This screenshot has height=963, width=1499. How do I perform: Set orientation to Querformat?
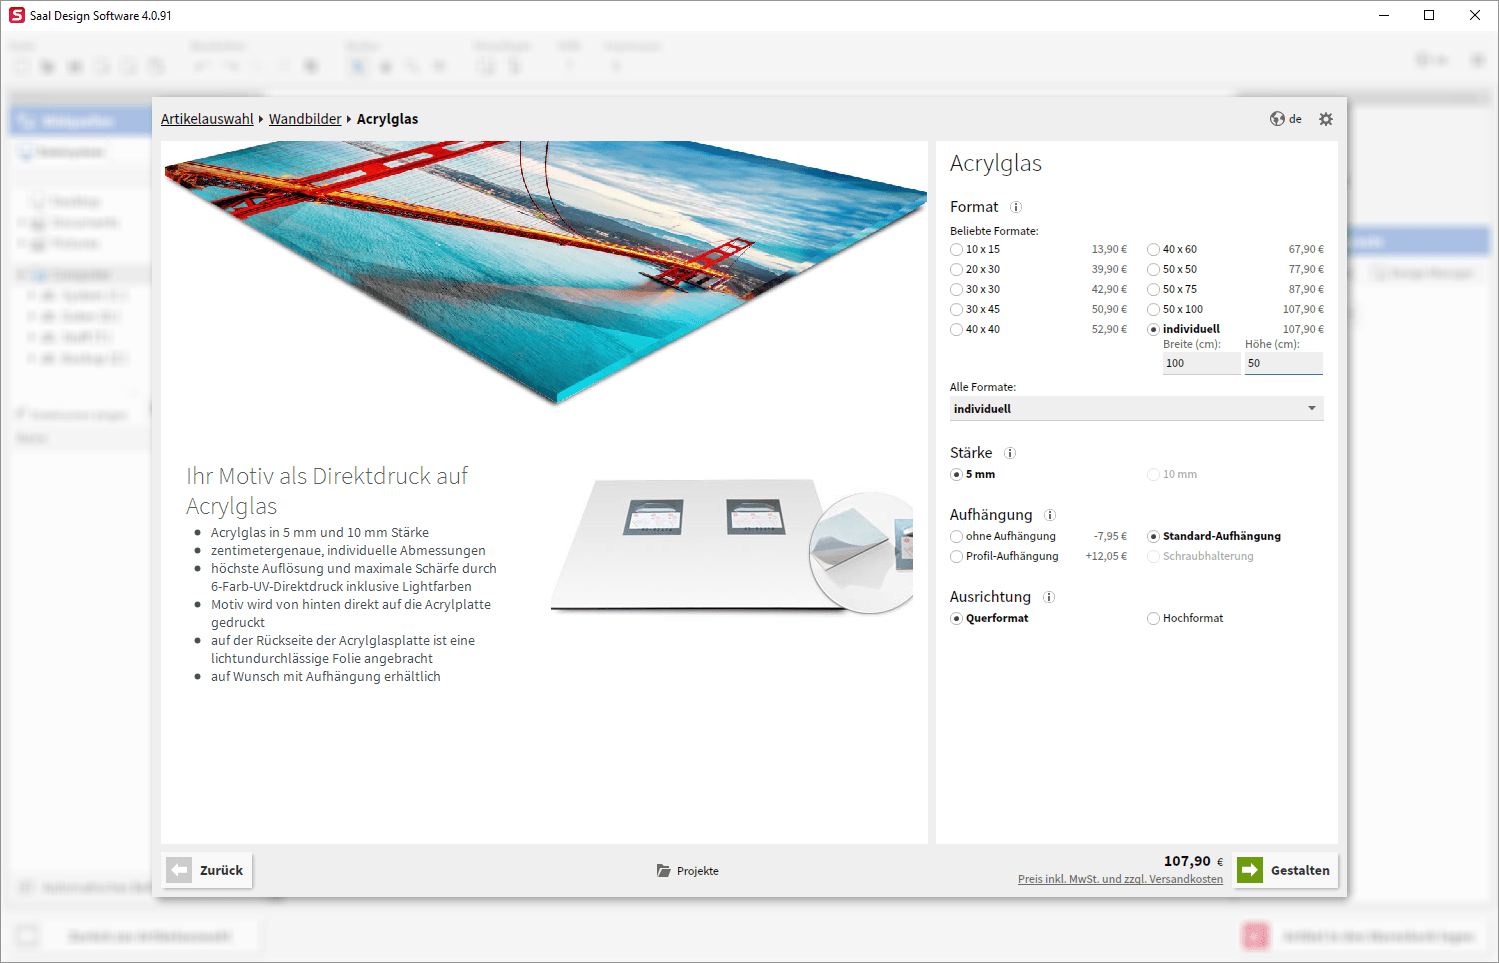point(956,619)
